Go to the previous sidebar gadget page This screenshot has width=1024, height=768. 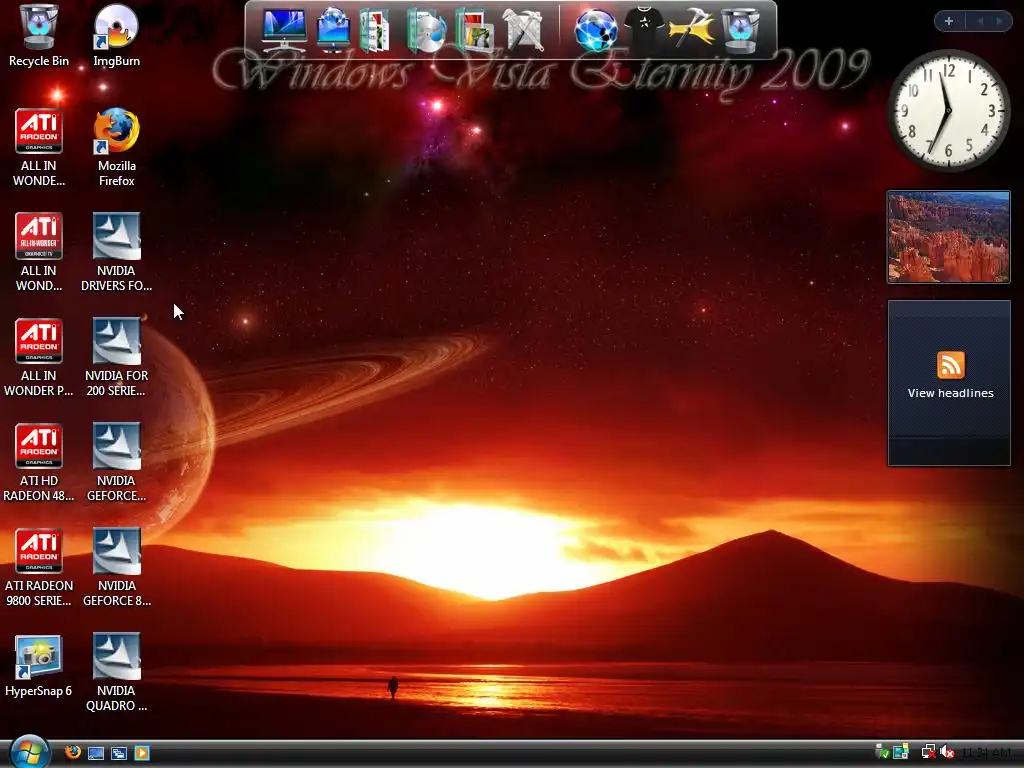click(x=980, y=21)
